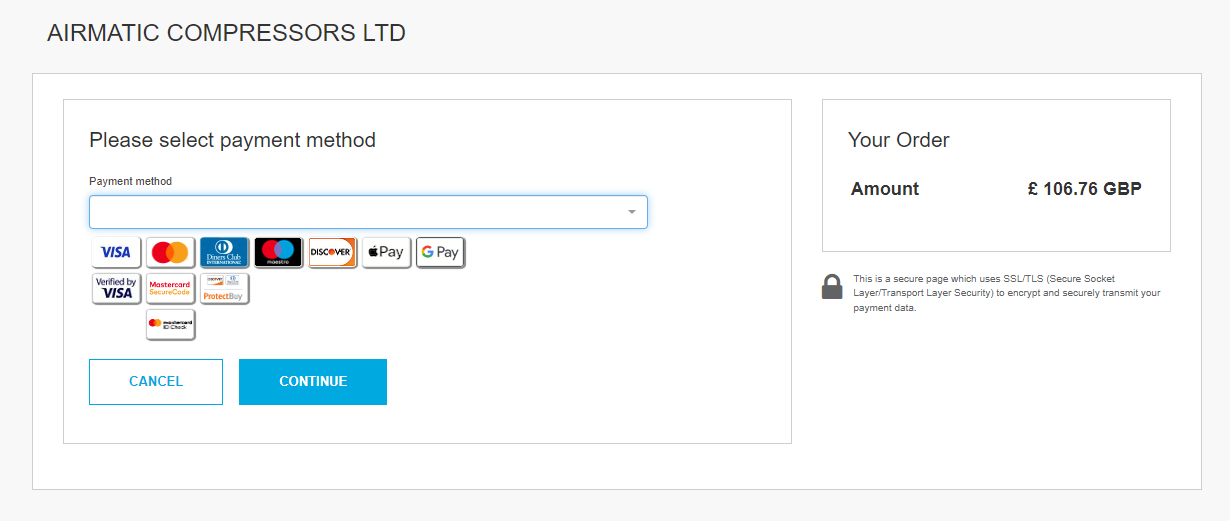This screenshot has height=521, width=1230.
Task: Click the Visa card logo
Action: (x=116, y=252)
